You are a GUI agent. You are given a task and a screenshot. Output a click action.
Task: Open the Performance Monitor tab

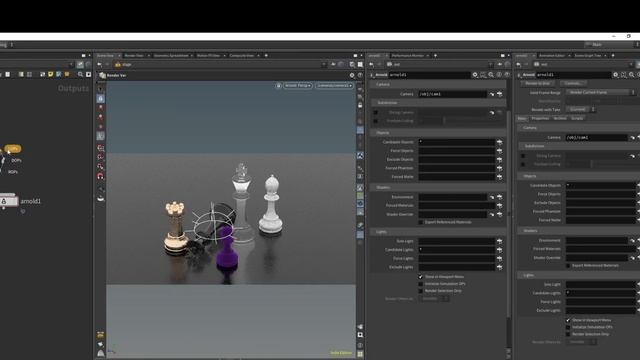pos(407,56)
